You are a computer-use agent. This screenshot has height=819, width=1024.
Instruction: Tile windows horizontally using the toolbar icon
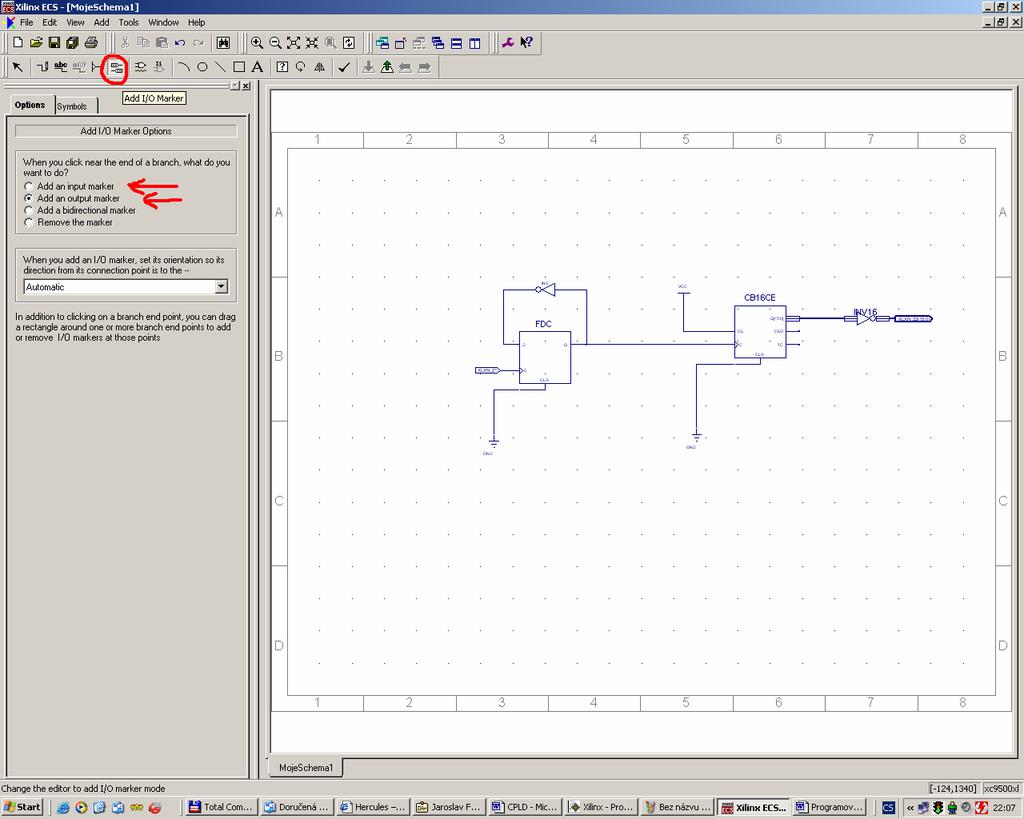click(x=456, y=43)
